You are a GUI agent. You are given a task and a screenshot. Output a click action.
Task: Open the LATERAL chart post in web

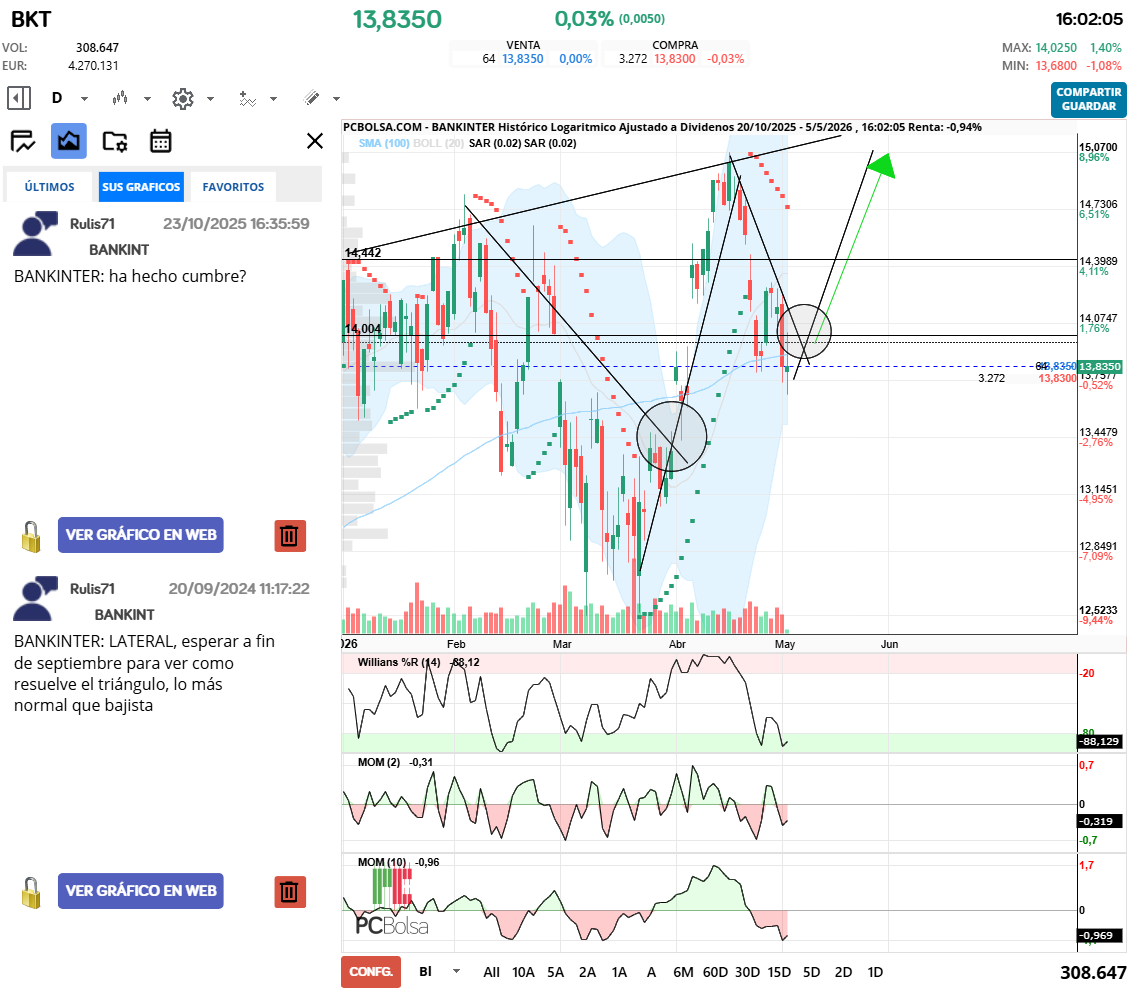point(141,891)
